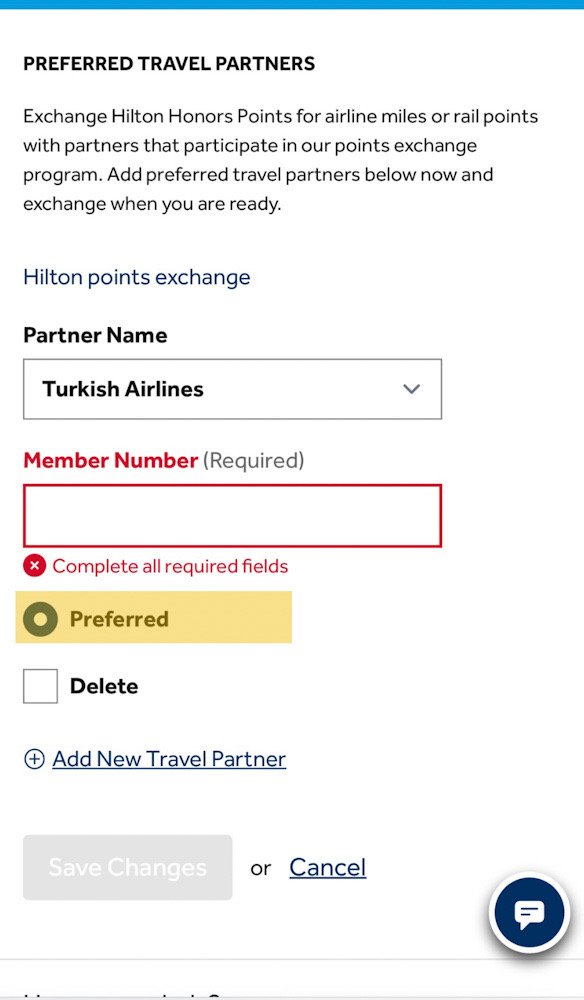This screenshot has height=1000, width=584.
Task: Click the Turkish Airlines selected value
Action: tap(123, 389)
